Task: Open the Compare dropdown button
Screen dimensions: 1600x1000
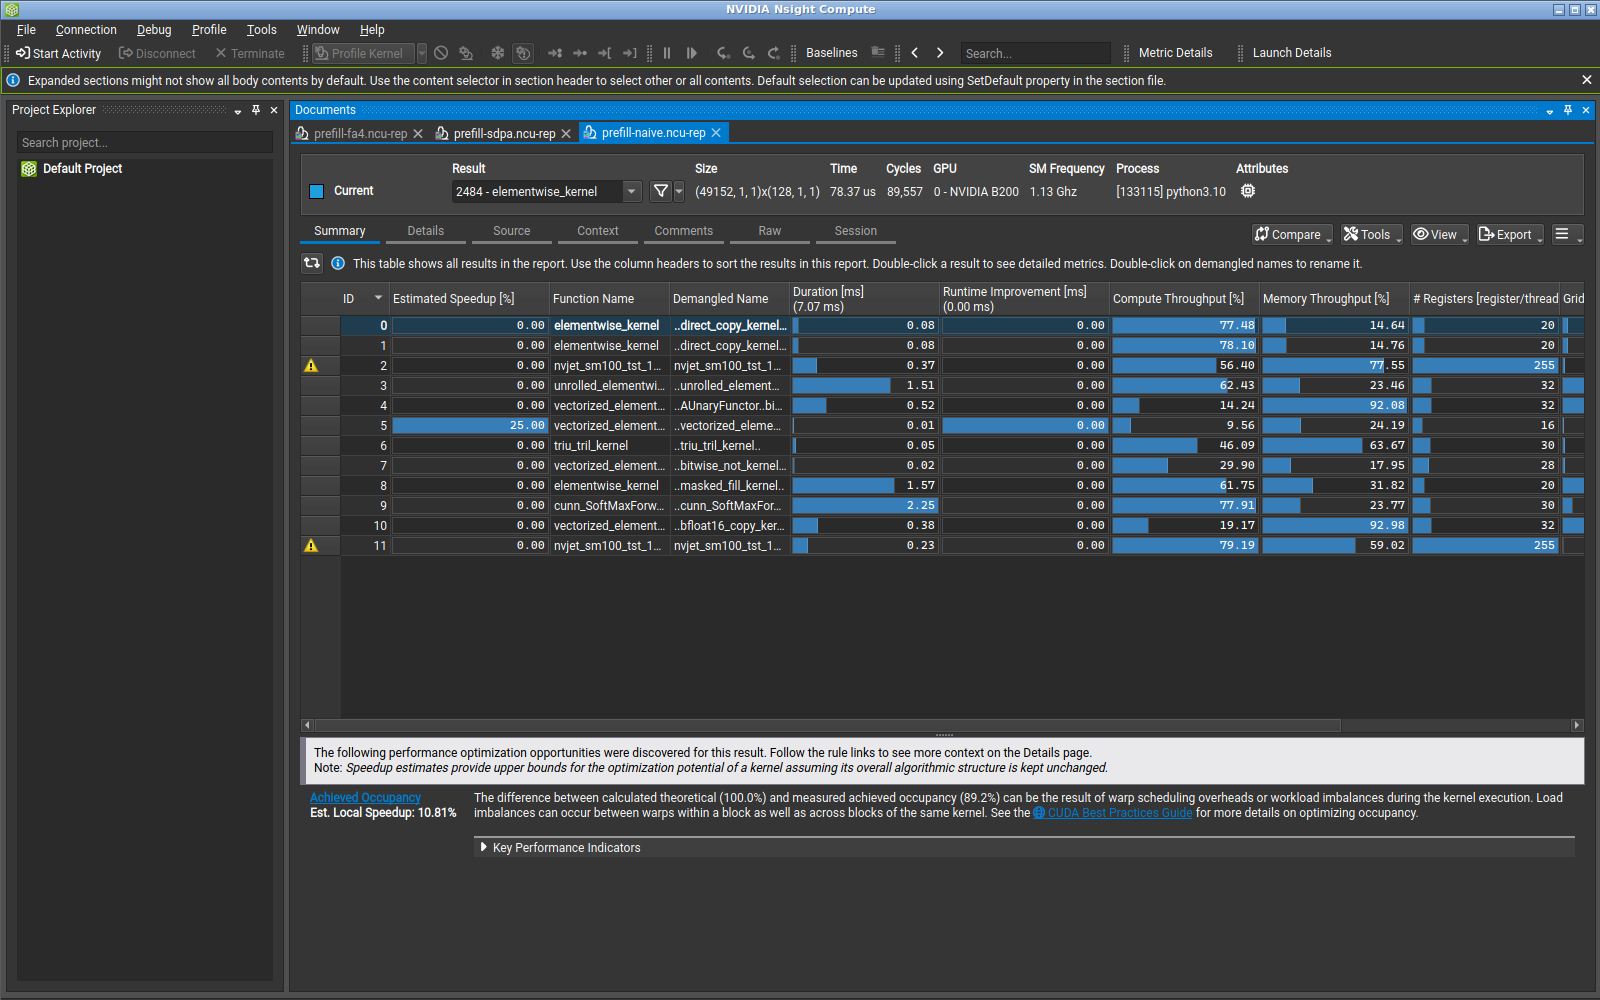Action: (x=1293, y=234)
